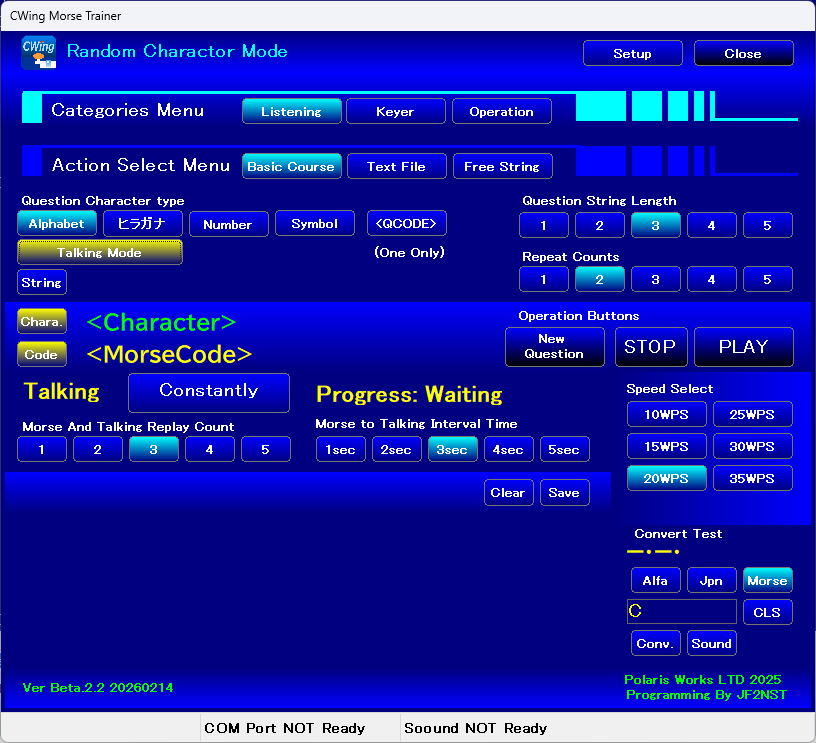The height and width of the screenshot is (743, 816).
Task: Enable the Number character type
Action: [x=227, y=225]
